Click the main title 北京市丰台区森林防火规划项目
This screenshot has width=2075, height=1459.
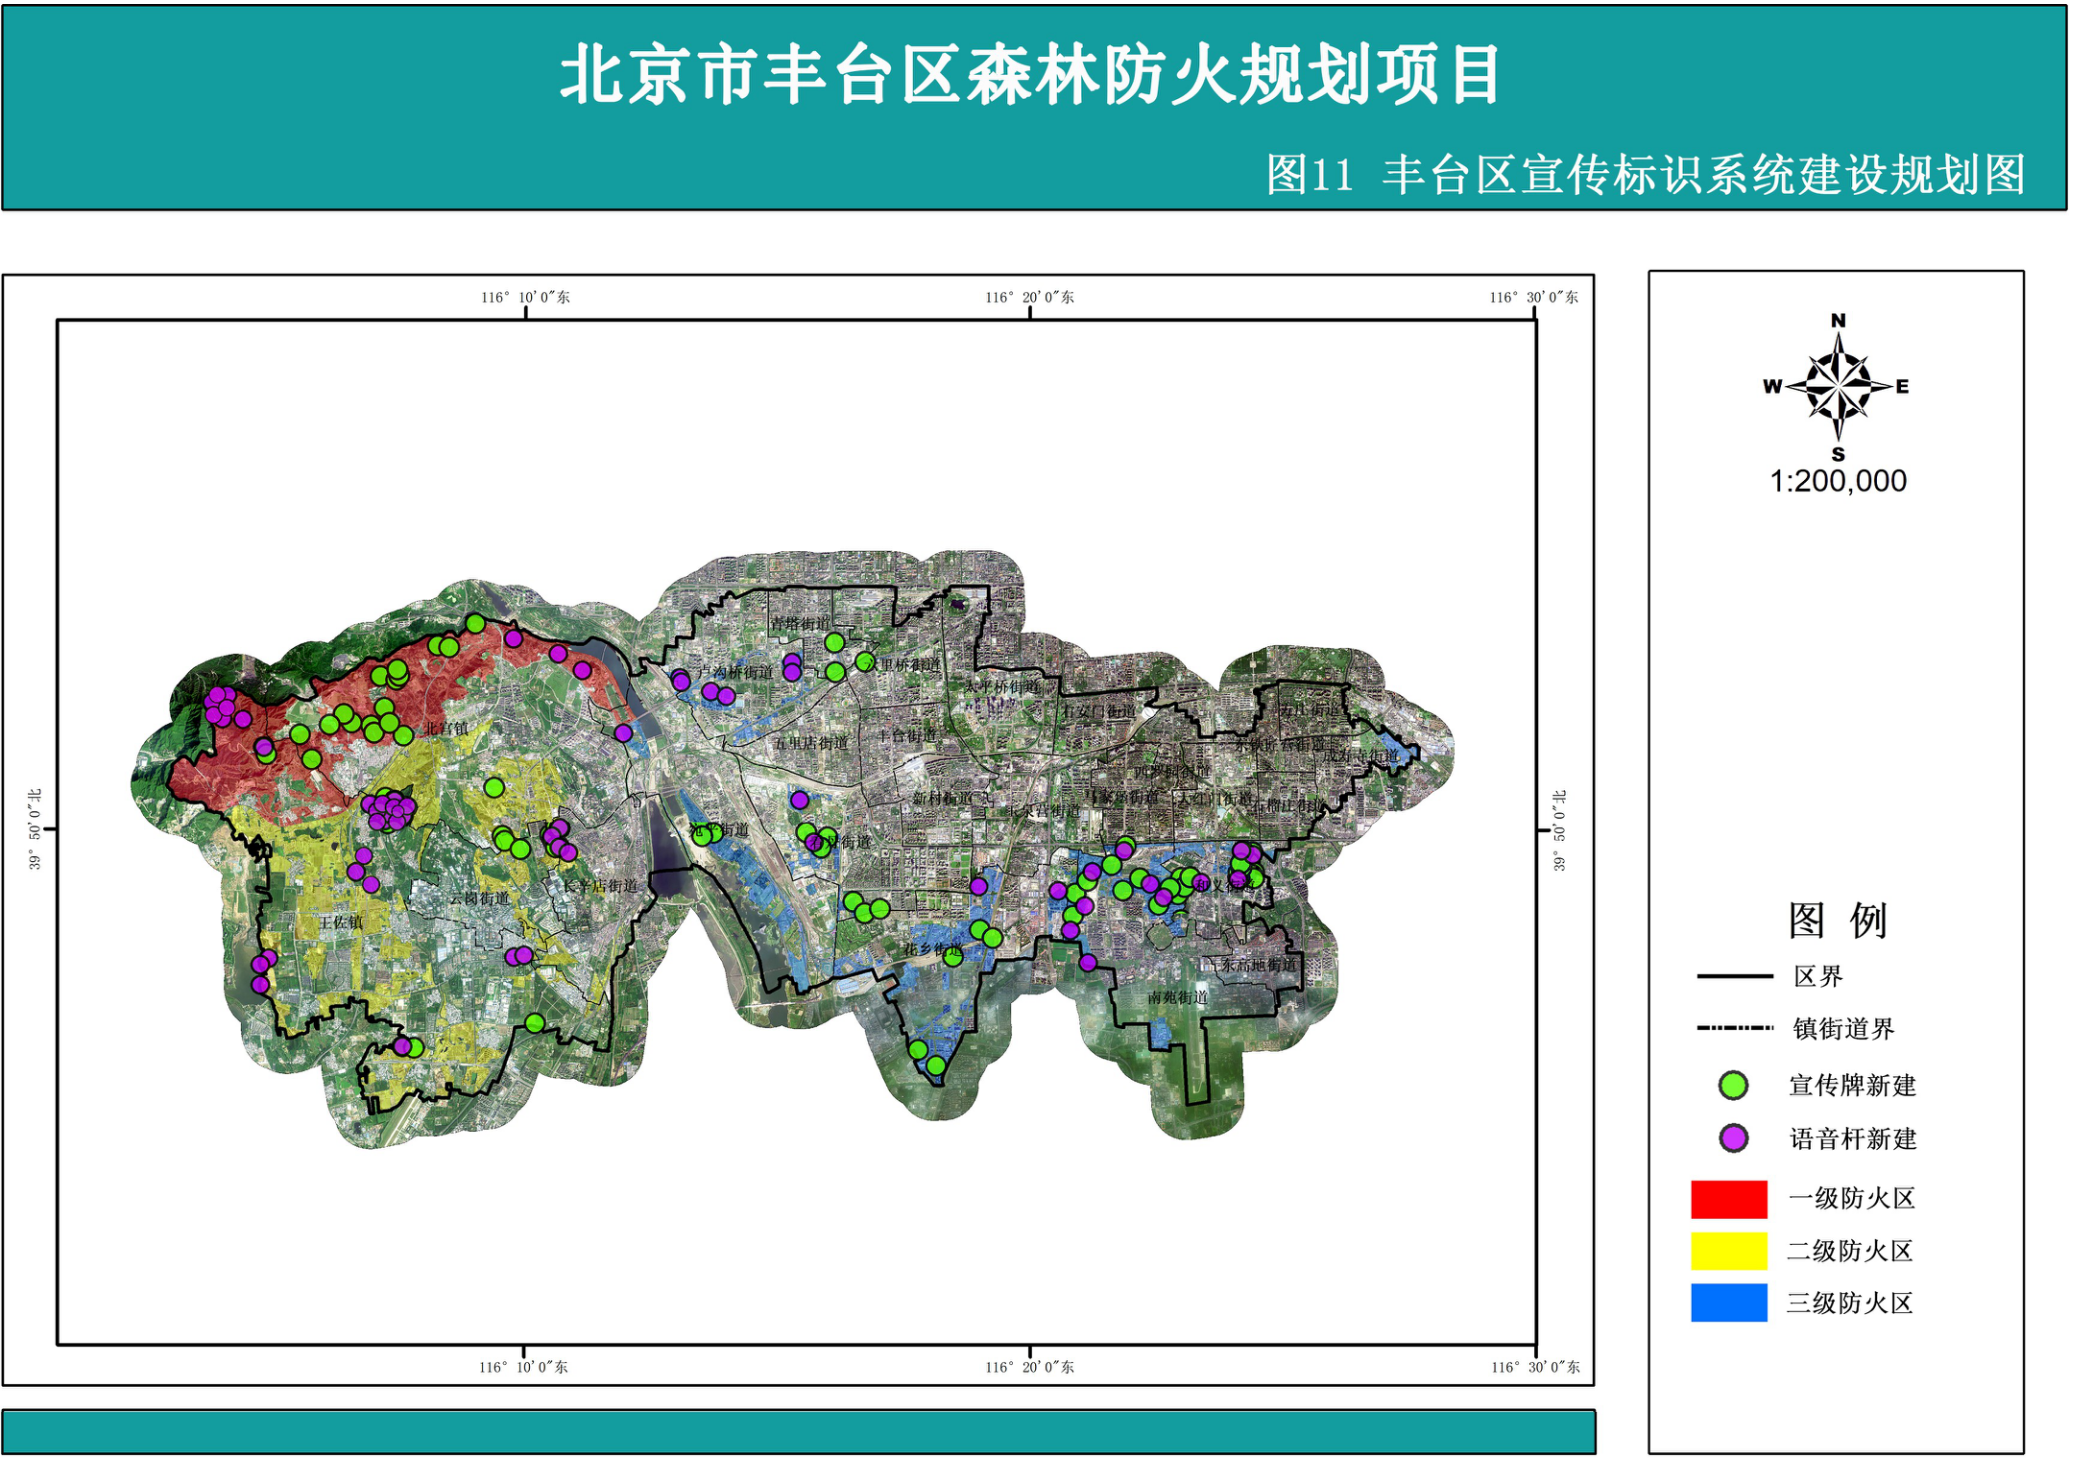(1030, 75)
